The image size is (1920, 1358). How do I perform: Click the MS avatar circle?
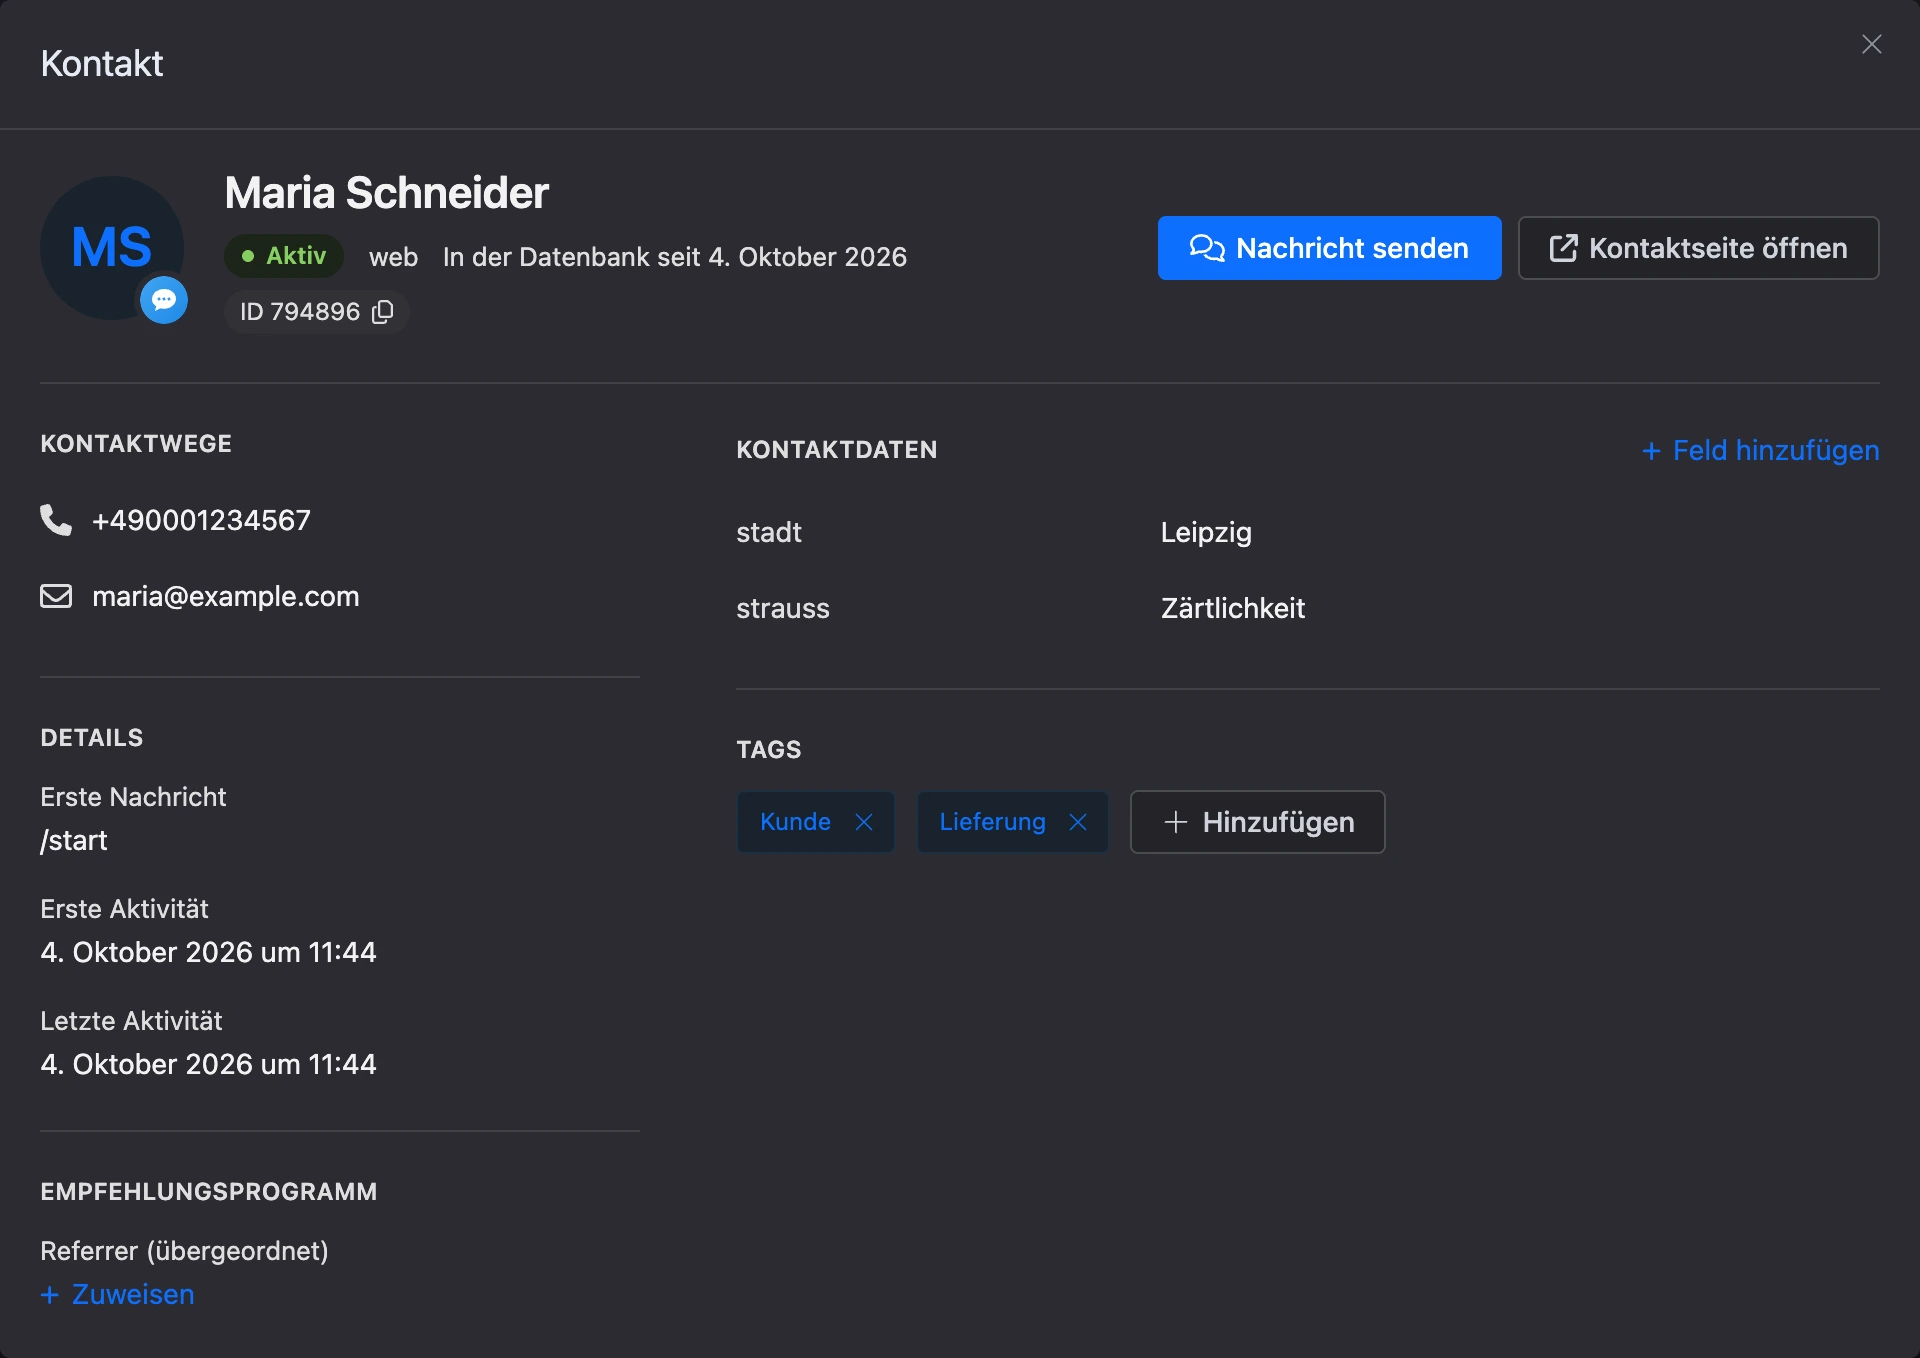(x=112, y=248)
